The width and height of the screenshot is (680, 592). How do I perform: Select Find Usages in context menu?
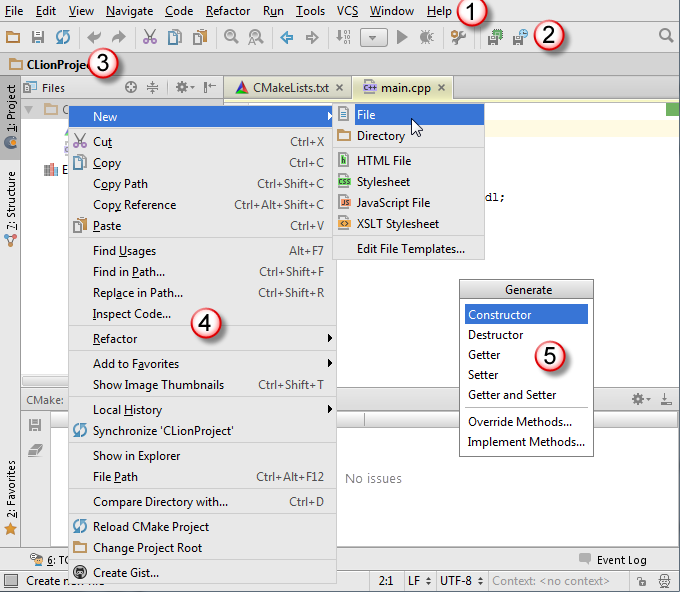click(203, 251)
